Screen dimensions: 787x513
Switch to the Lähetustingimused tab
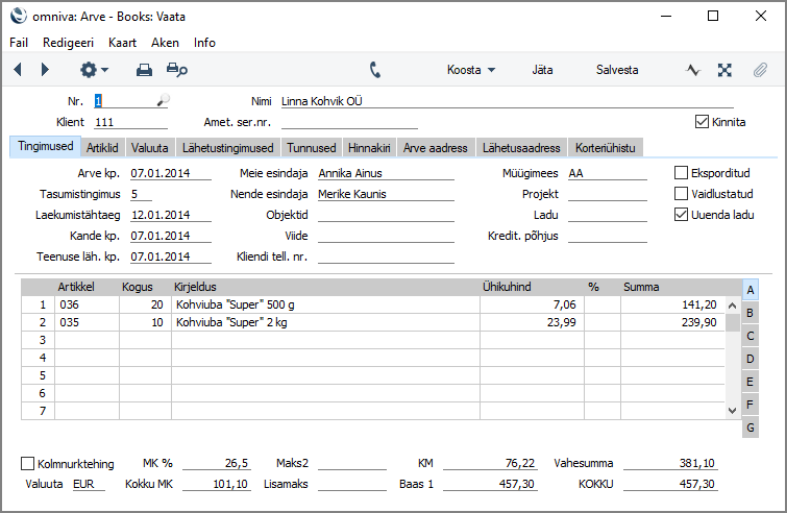pos(228,148)
